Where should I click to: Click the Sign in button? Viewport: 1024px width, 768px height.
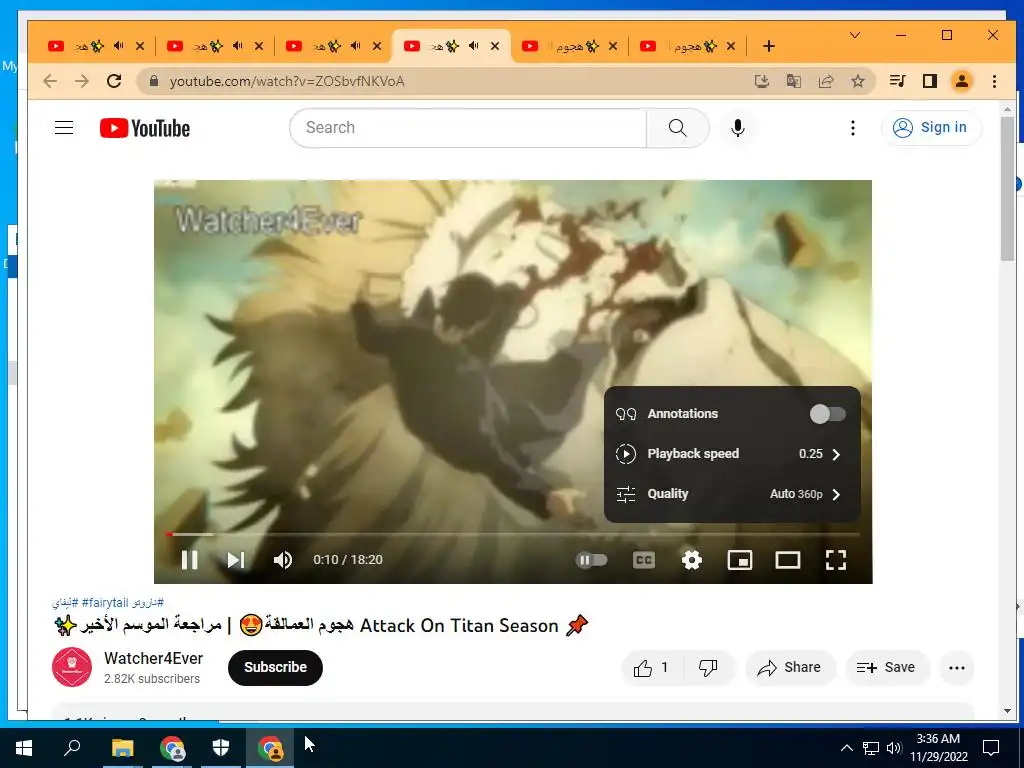click(x=931, y=127)
